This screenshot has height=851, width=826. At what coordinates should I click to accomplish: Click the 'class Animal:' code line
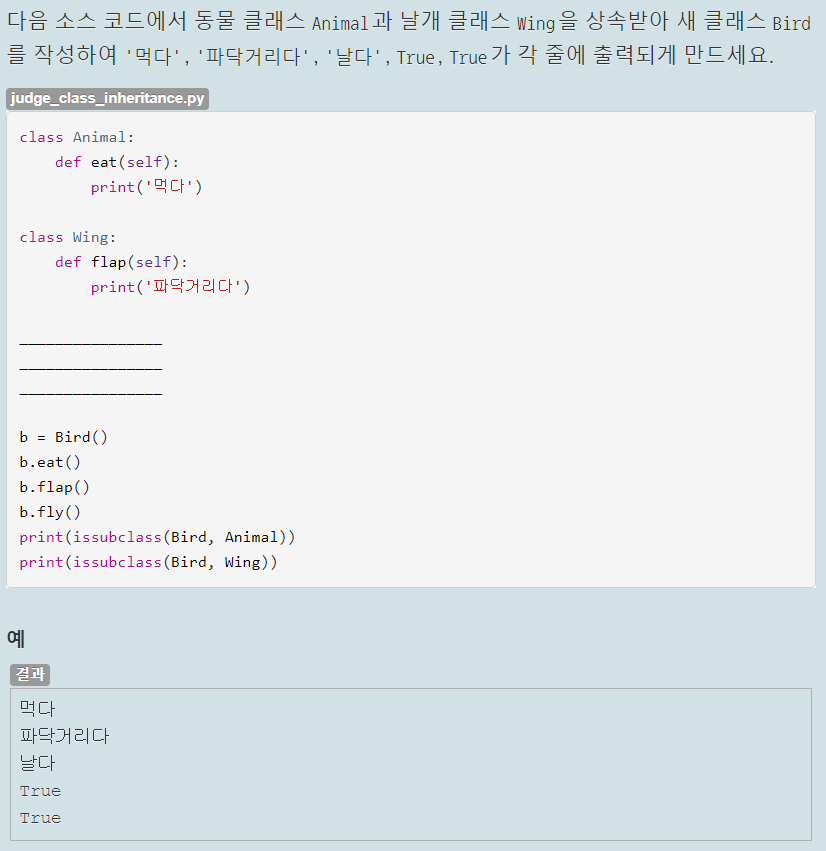[77, 137]
